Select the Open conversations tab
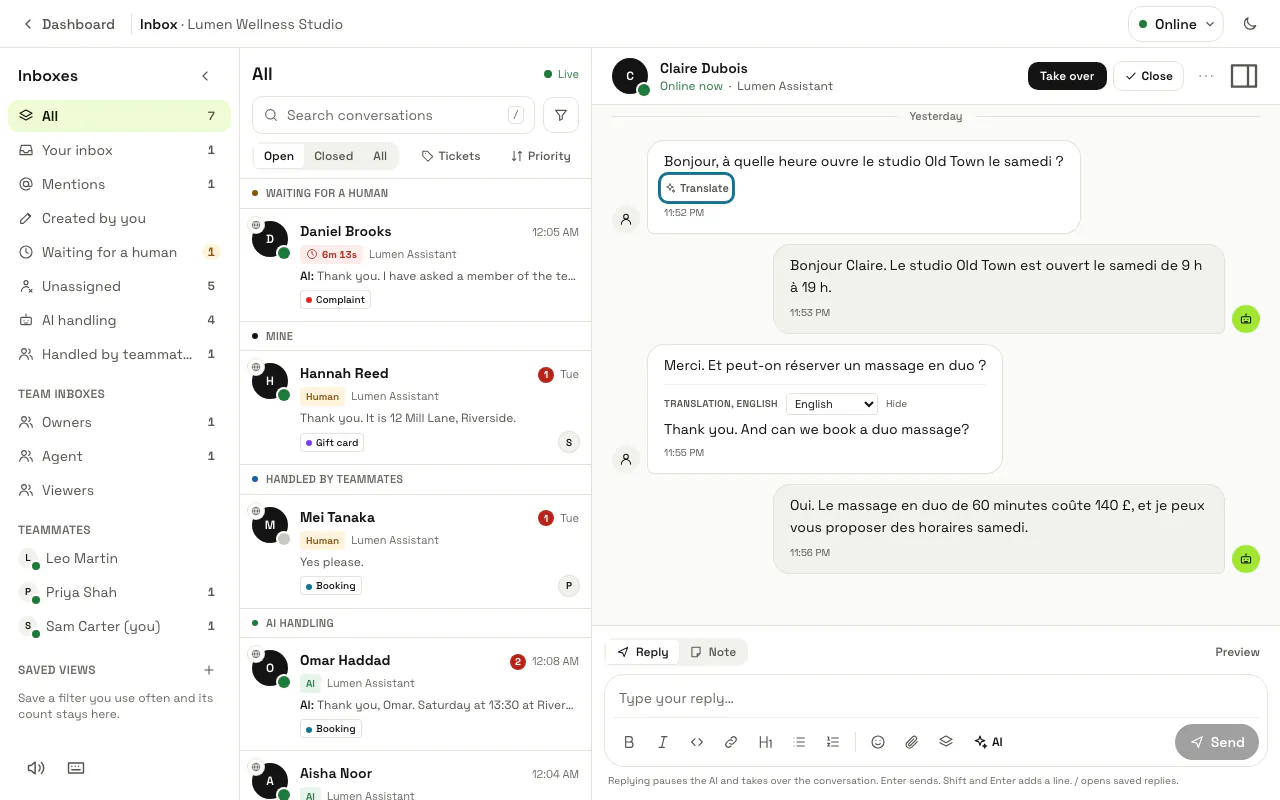This screenshot has height=800, width=1280. pos(279,156)
